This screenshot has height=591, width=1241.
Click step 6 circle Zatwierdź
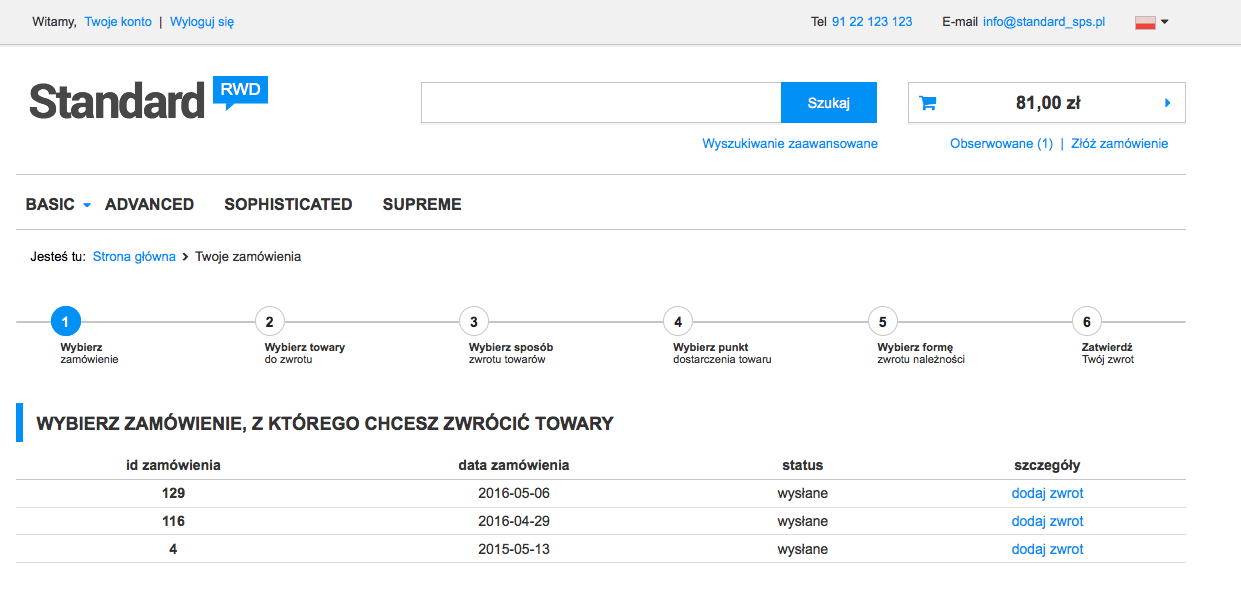(x=1086, y=322)
